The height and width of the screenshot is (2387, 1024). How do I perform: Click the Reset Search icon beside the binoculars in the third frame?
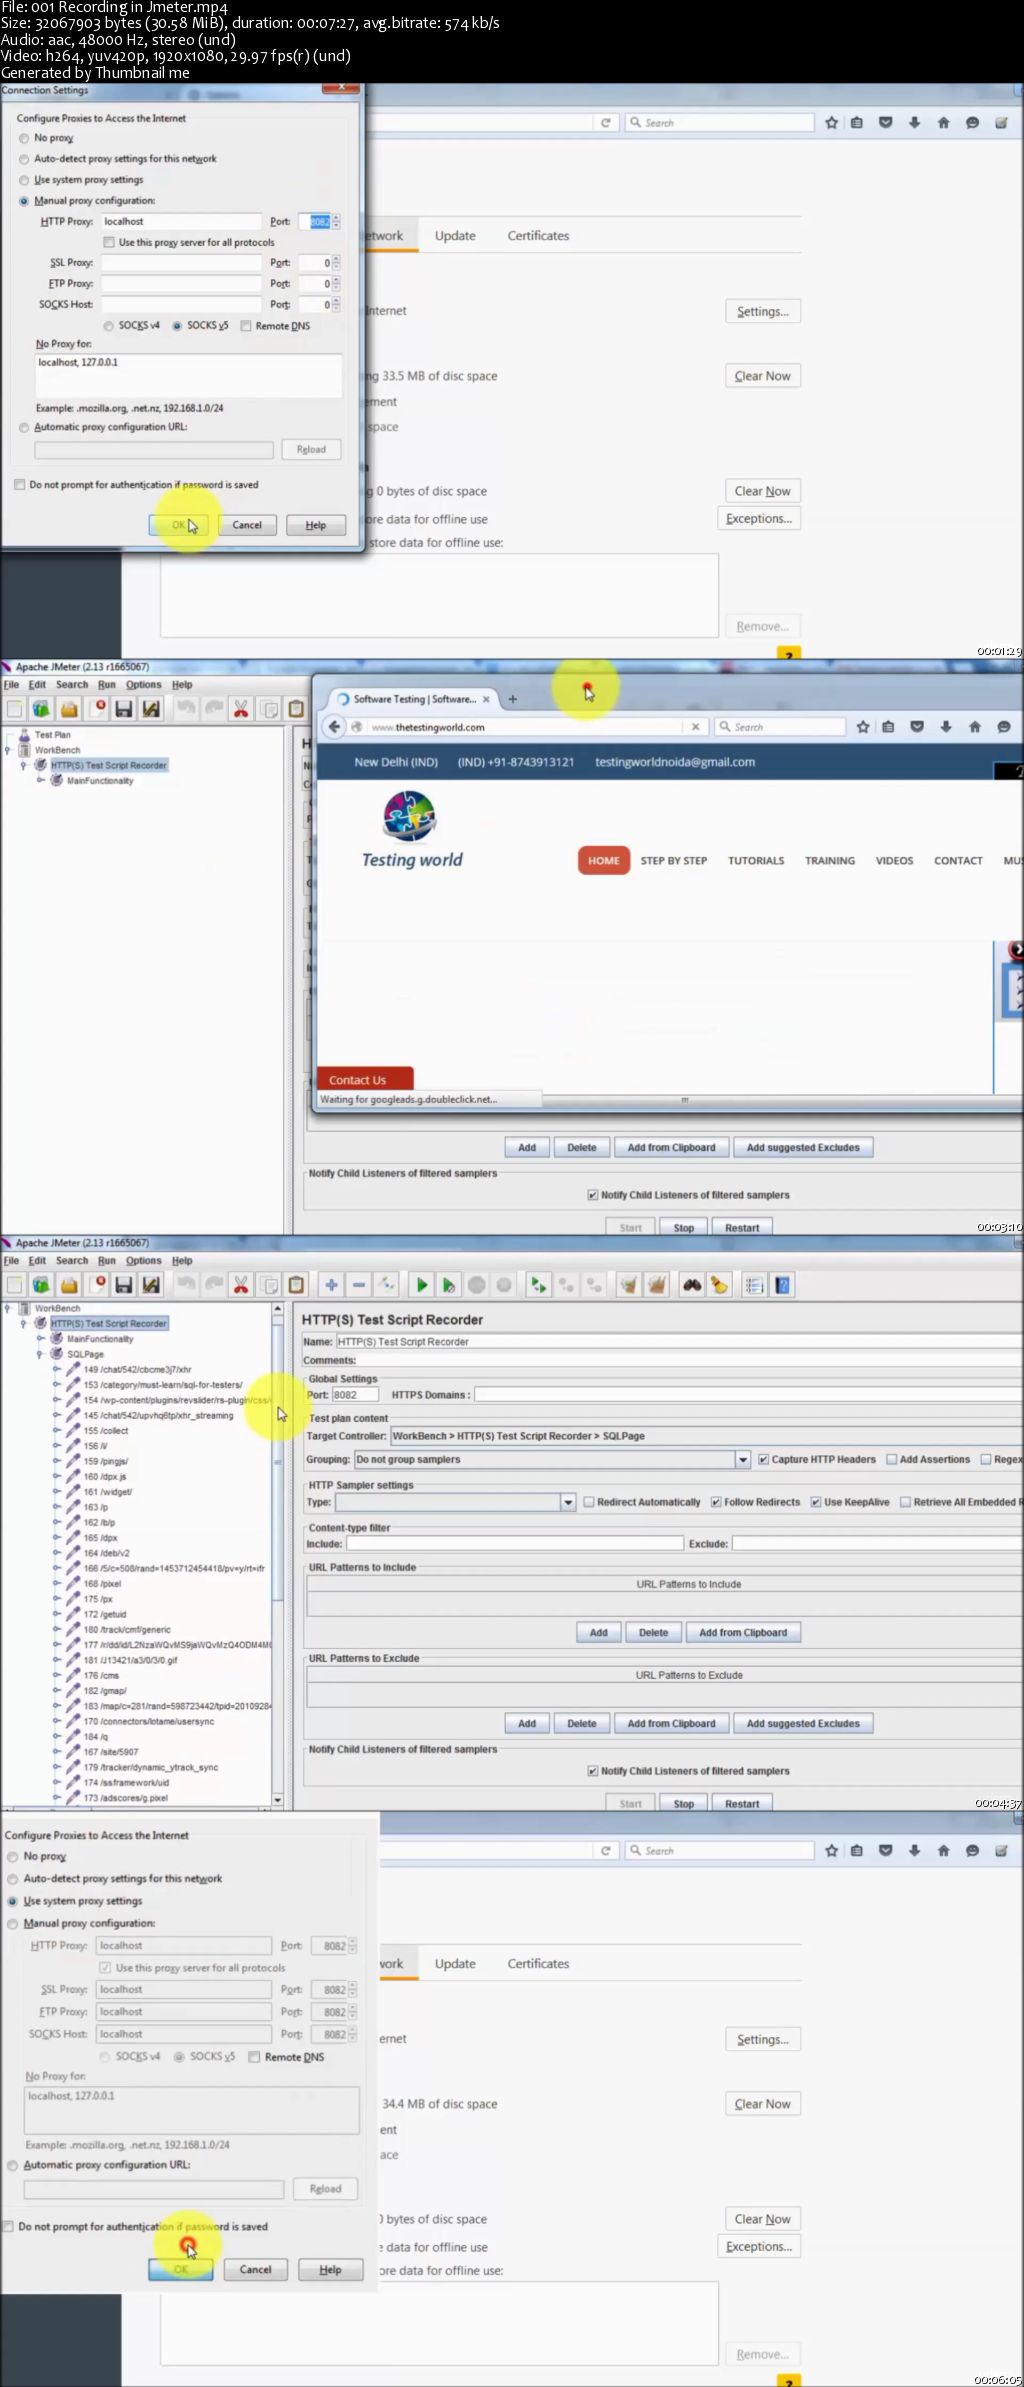pos(719,1285)
